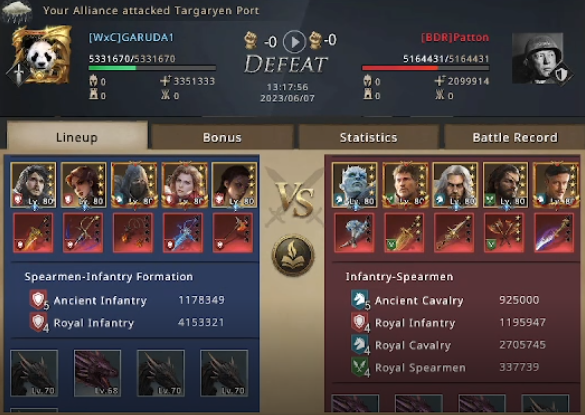The height and width of the screenshot is (415, 585).
Task: Click the Royal Spearmen green icon
Action: (360, 367)
